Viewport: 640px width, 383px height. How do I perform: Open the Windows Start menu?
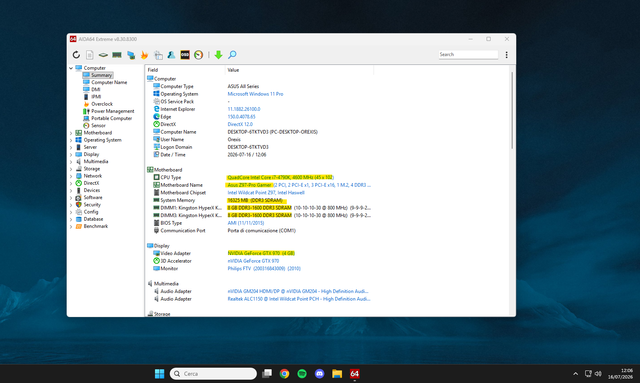tap(159, 374)
